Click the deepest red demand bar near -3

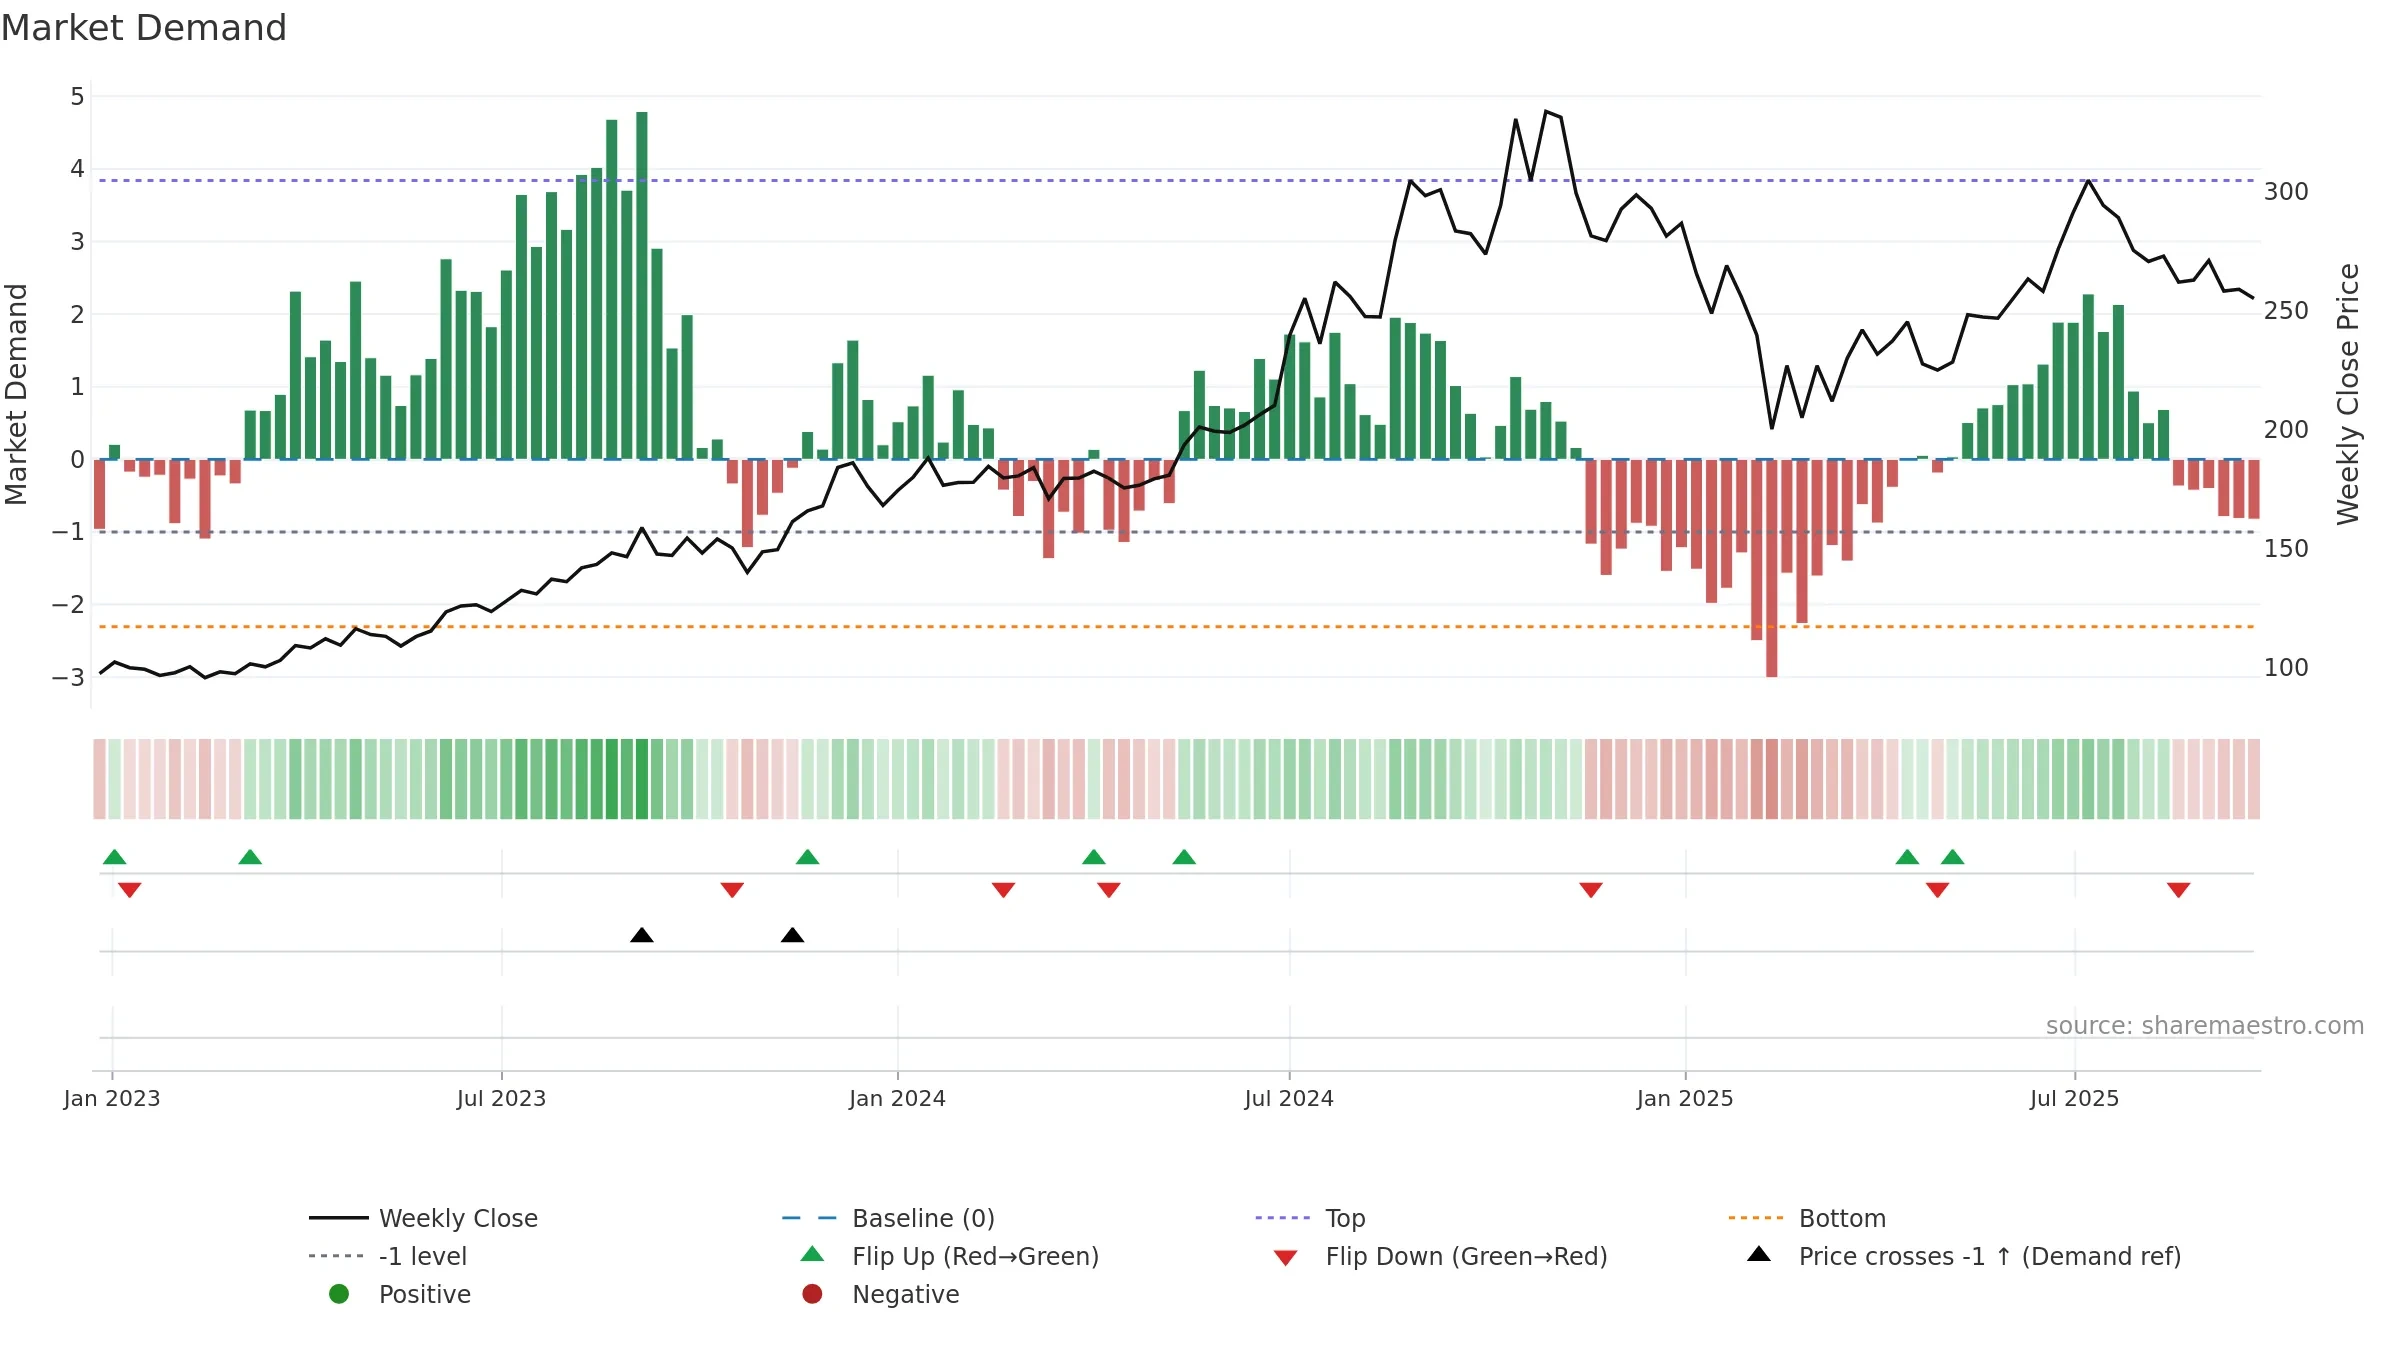[x=1772, y=568]
